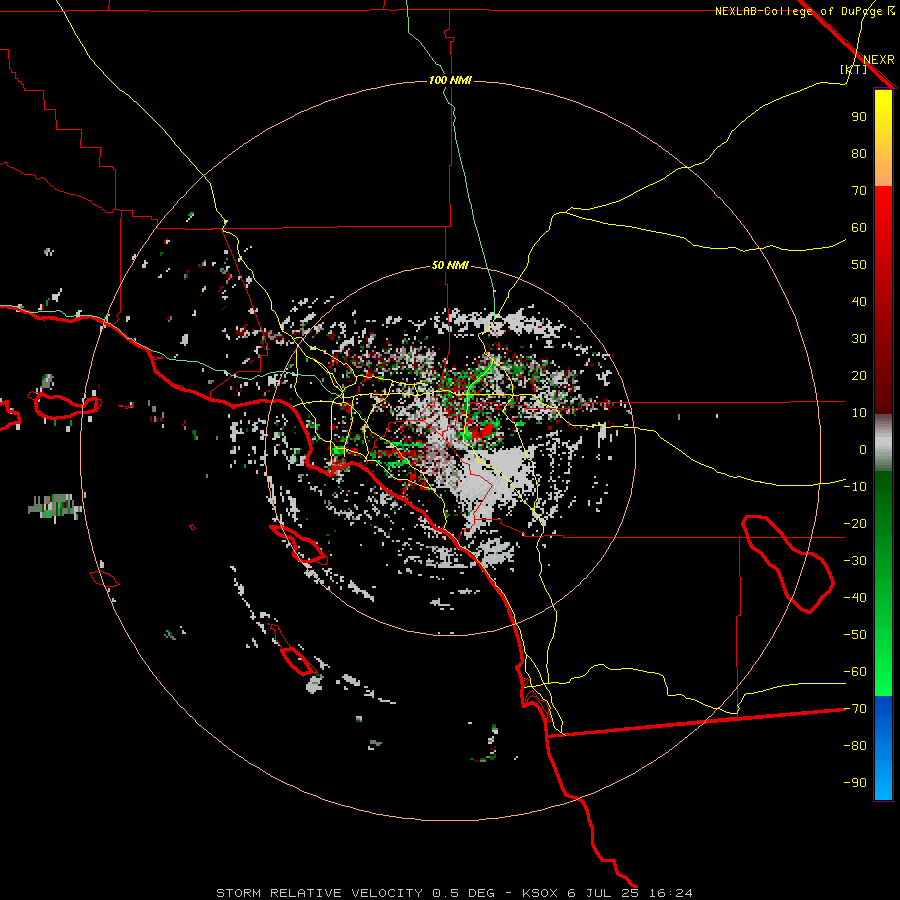Viewport: 900px width, 900px height.
Task: Click the Storm Relative Velocity caption at bottom
Action: pyautogui.click(x=454, y=893)
